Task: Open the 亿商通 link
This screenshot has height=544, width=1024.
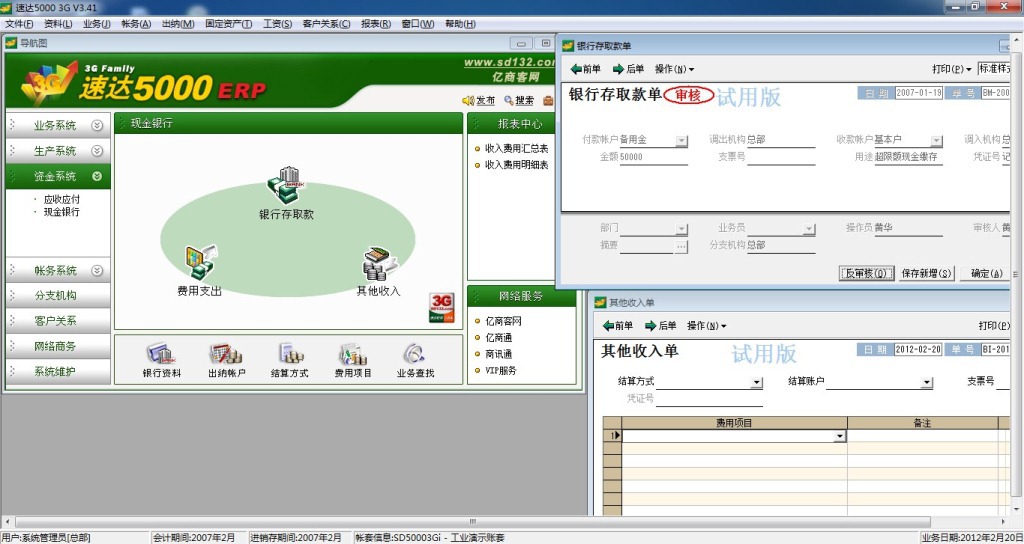Action: coord(498,337)
